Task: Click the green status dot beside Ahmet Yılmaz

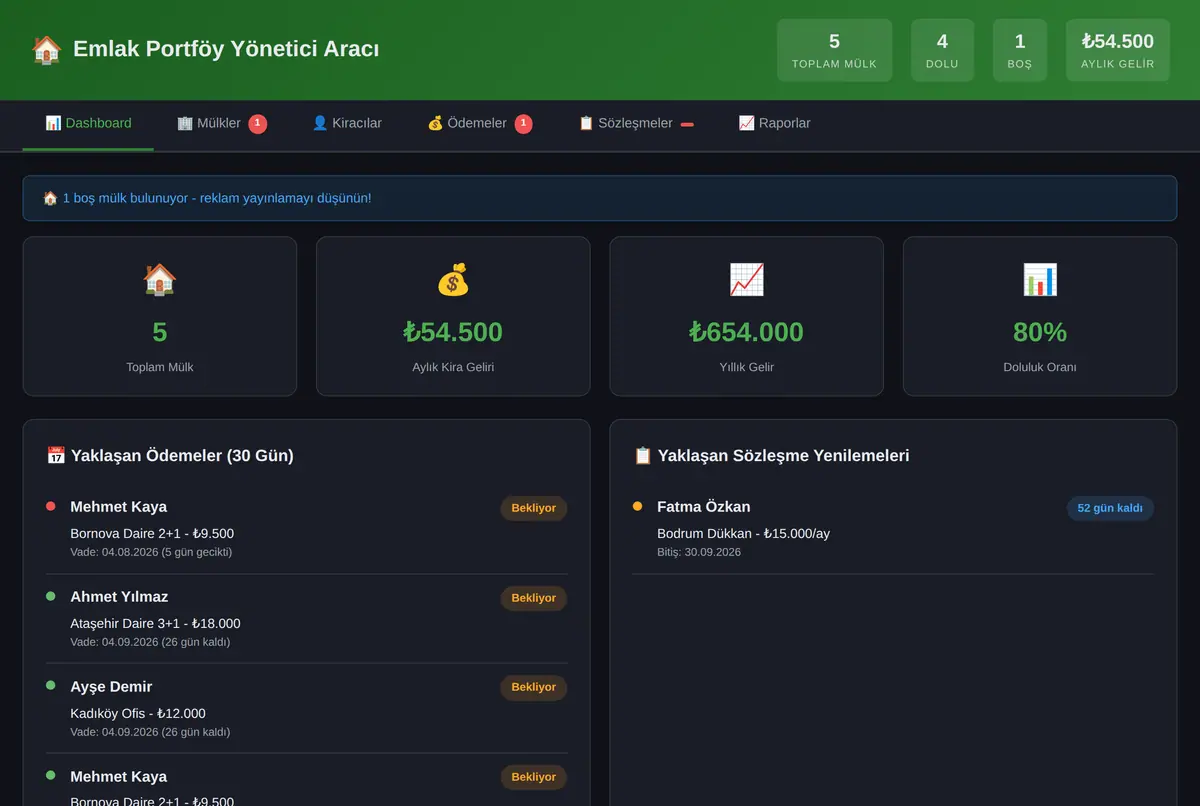Action: 51,596
